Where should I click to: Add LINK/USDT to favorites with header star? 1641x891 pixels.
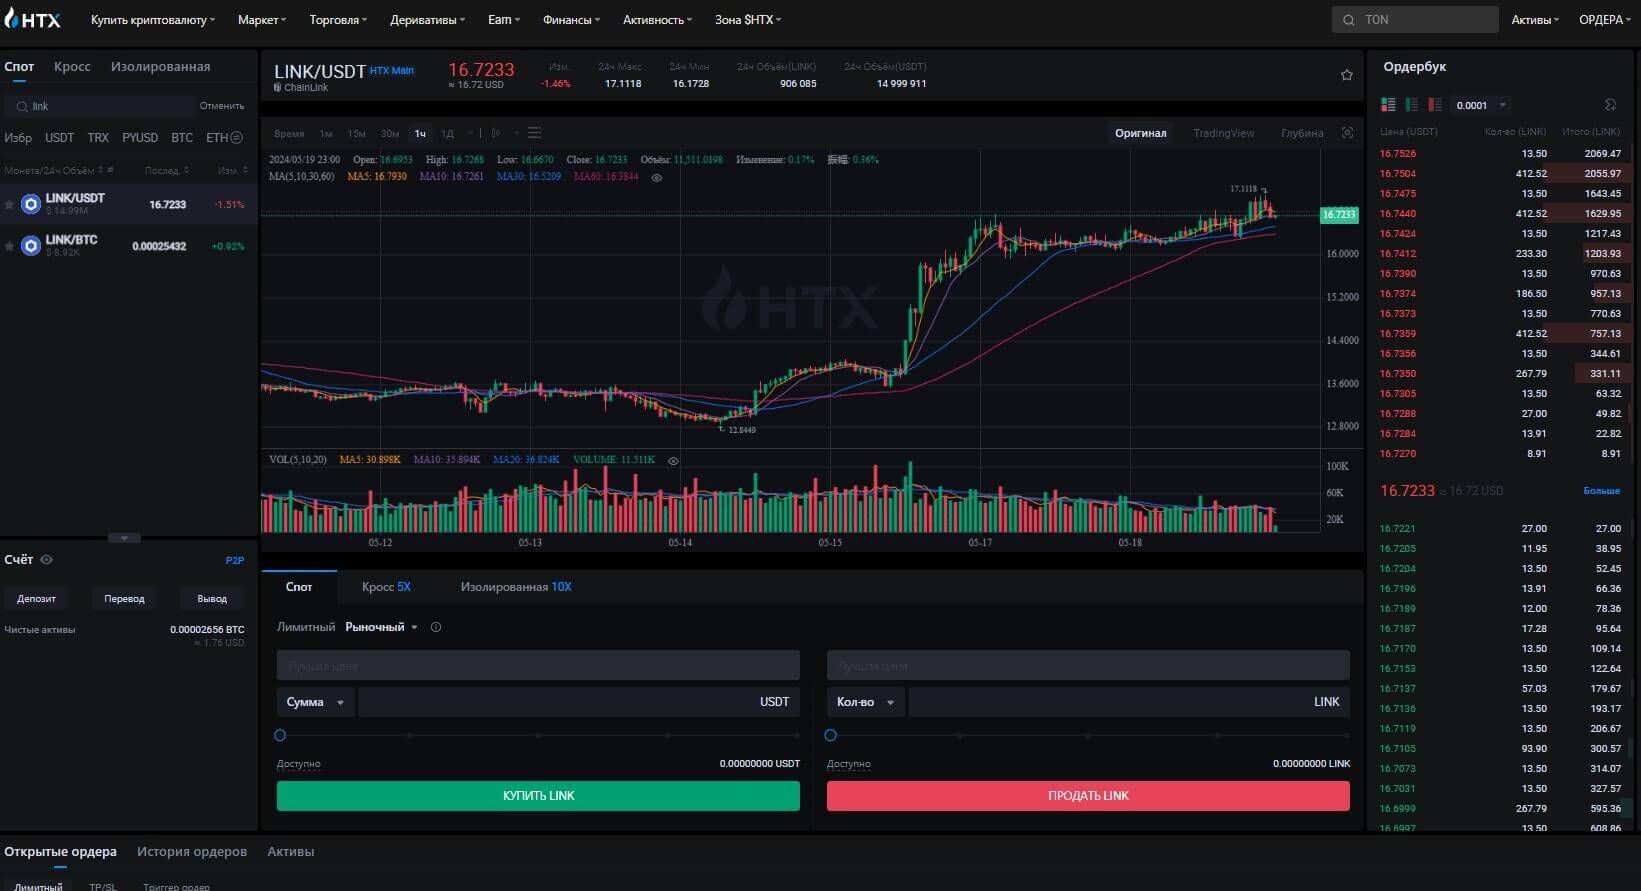[1346, 75]
